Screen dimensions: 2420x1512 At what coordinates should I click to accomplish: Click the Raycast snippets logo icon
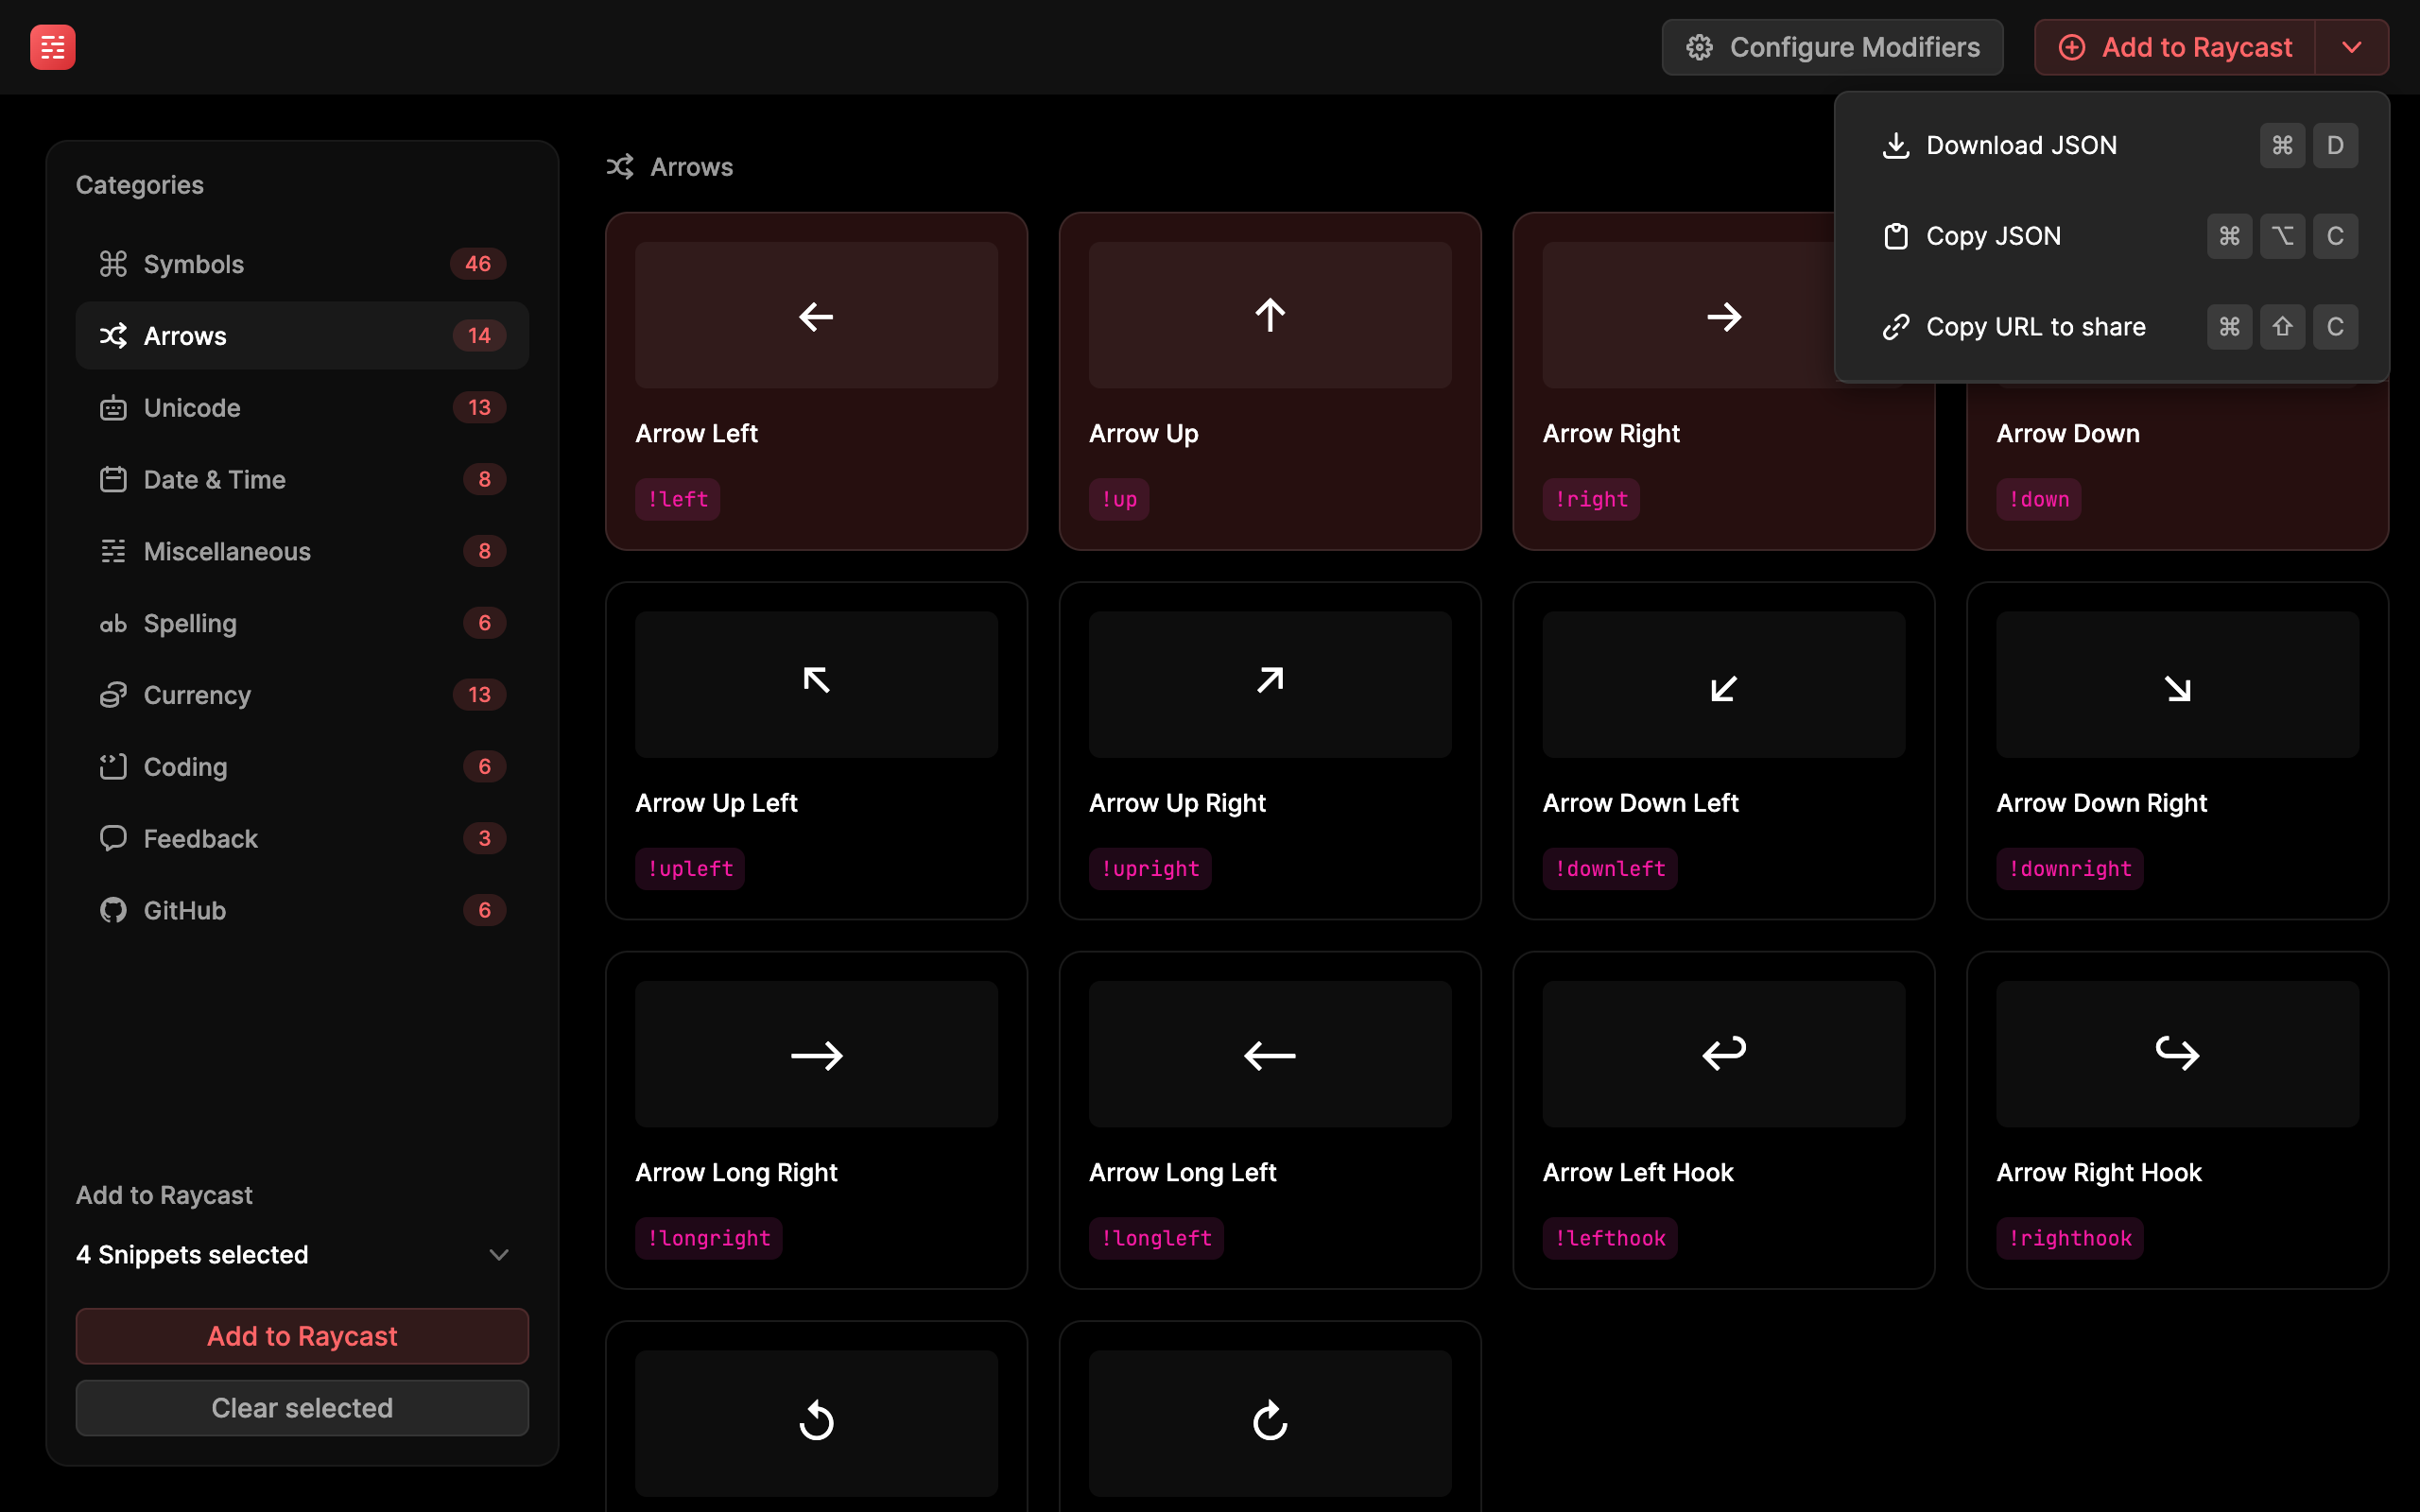coord(52,47)
